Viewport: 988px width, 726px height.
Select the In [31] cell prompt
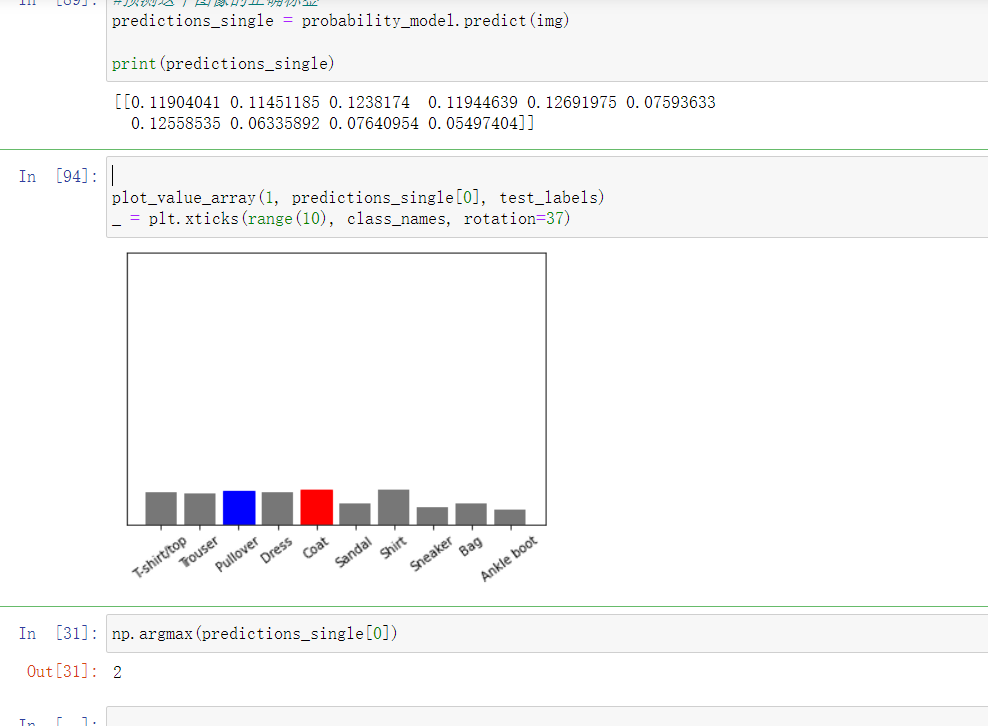point(58,634)
